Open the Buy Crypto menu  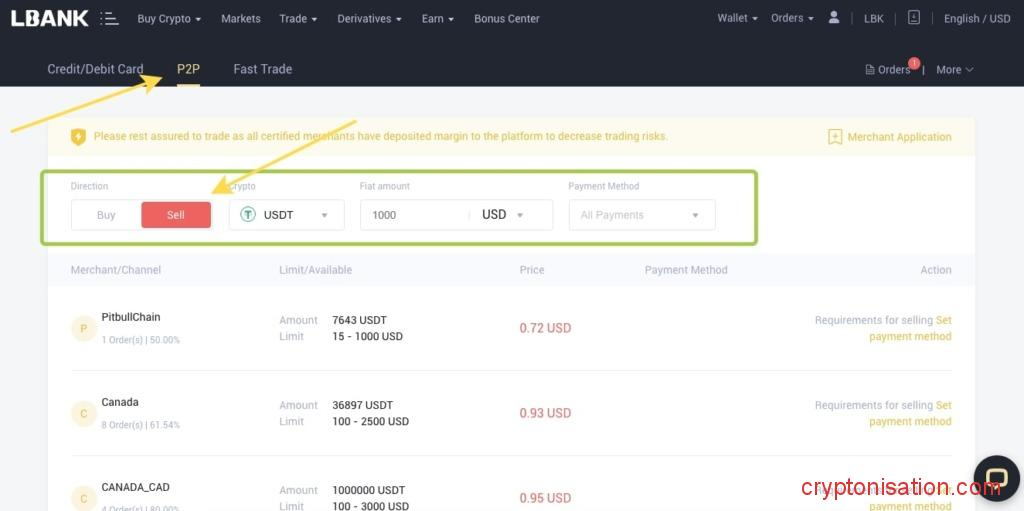(168, 18)
